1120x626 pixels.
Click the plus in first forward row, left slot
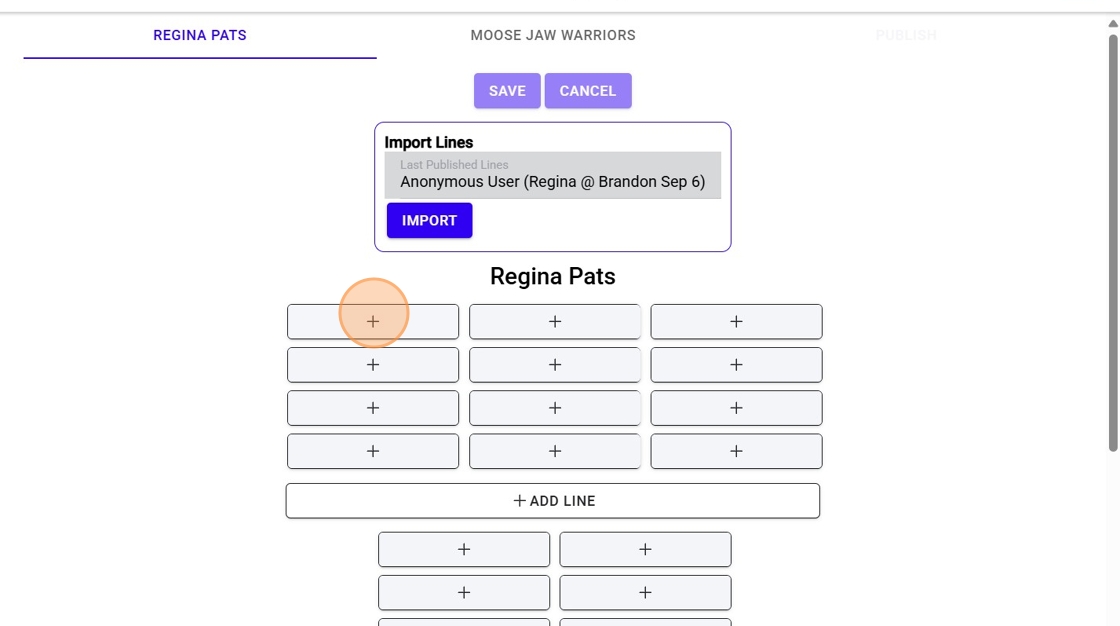tap(373, 322)
